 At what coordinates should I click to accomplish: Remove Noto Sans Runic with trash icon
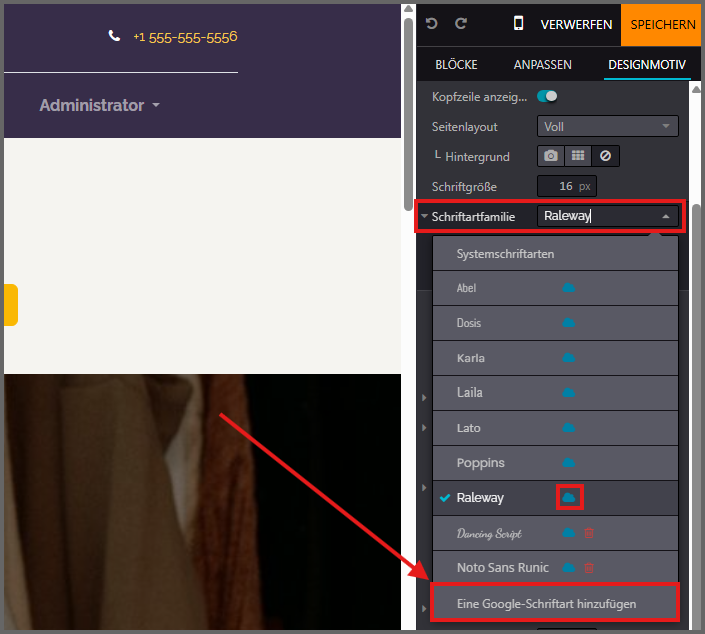[x=589, y=568]
